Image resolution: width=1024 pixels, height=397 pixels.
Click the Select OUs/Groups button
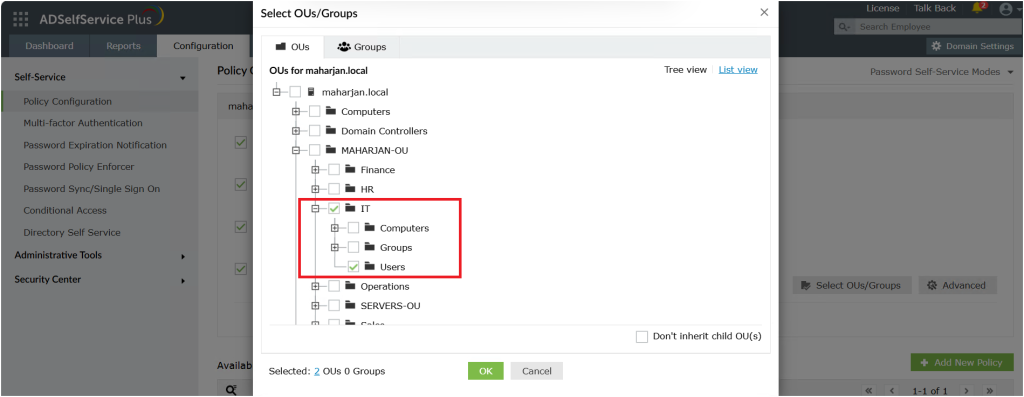(x=852, y=285)
